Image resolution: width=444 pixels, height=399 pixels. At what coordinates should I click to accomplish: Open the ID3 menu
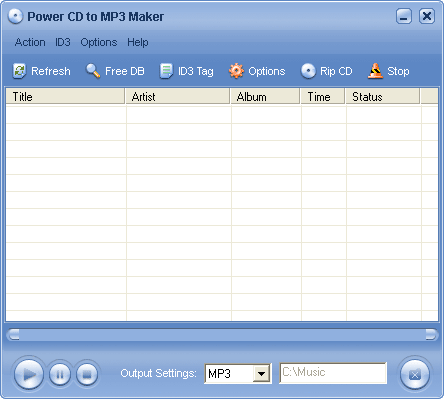(x=63, y=42)
